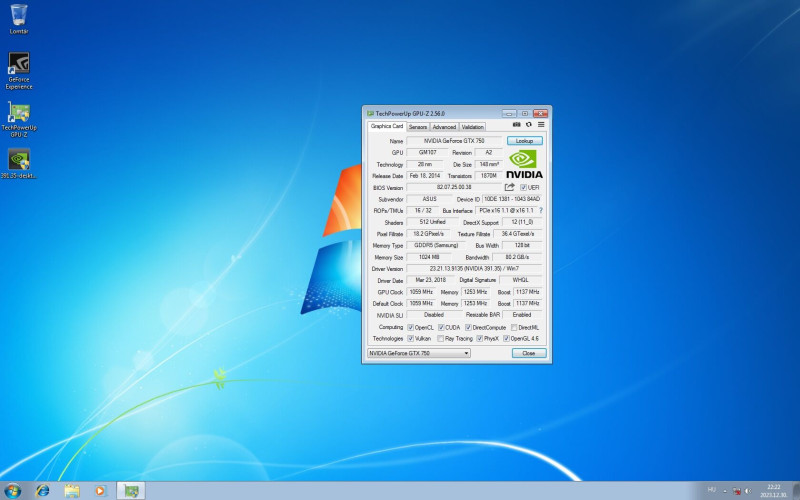This screenshot has width=800, height=500.
Task: Open Windows Explorer folder on taskbar
Action: (72, 491)
